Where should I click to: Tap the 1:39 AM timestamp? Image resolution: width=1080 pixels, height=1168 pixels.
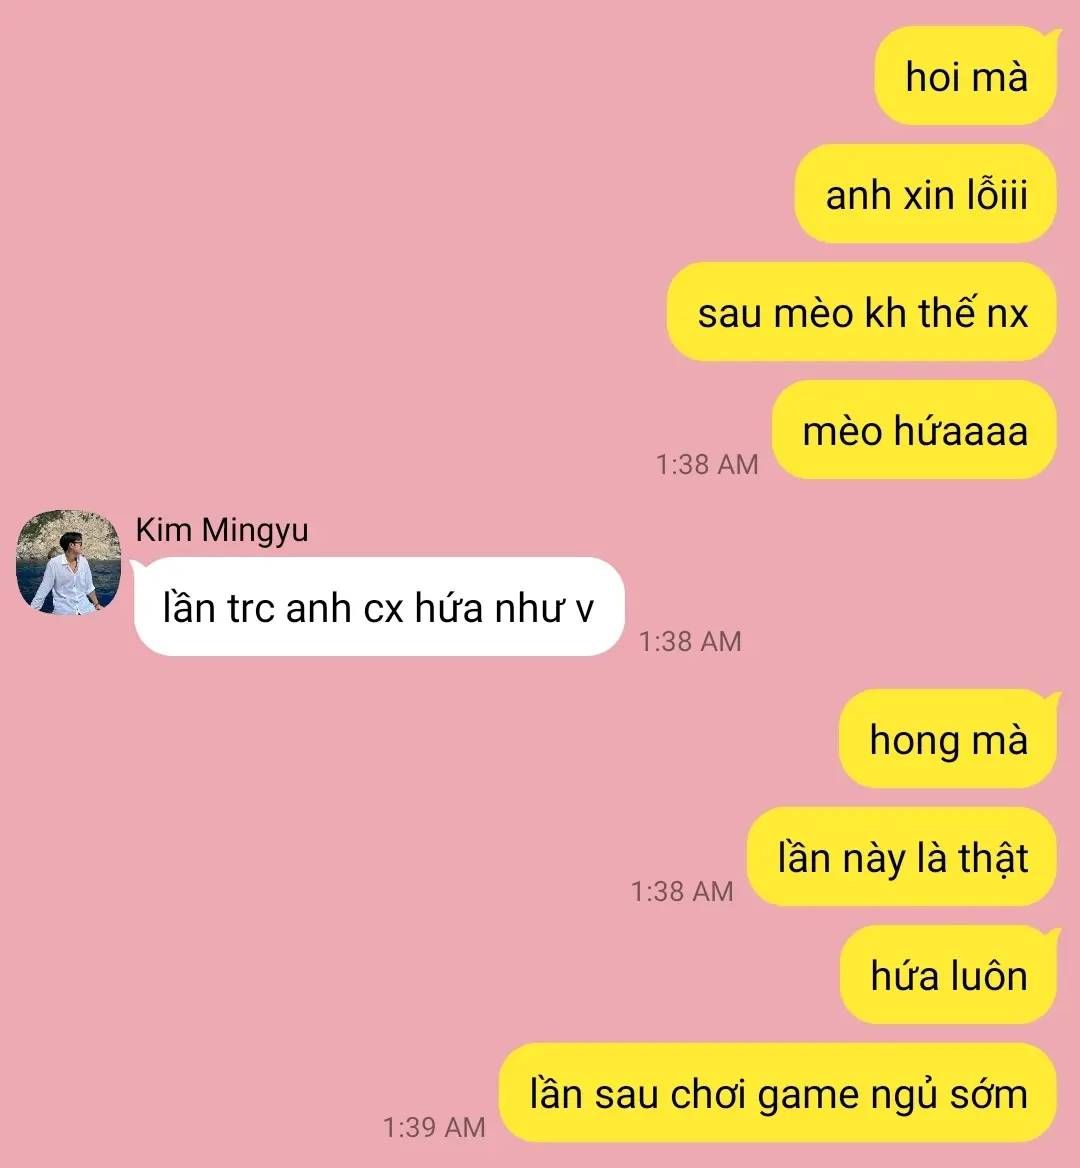(x=434, y=1127)
